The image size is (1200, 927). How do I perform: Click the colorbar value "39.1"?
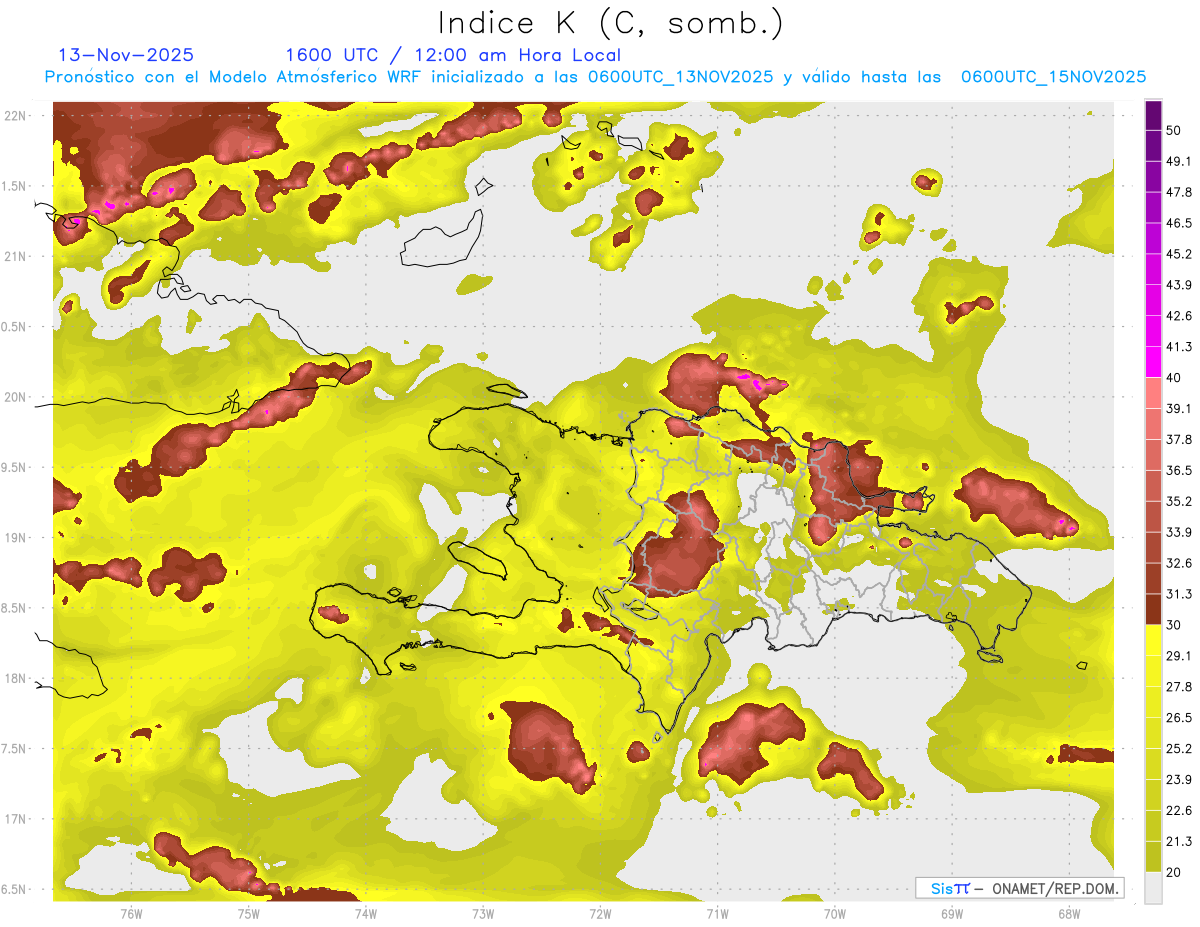click(1179, 408)
